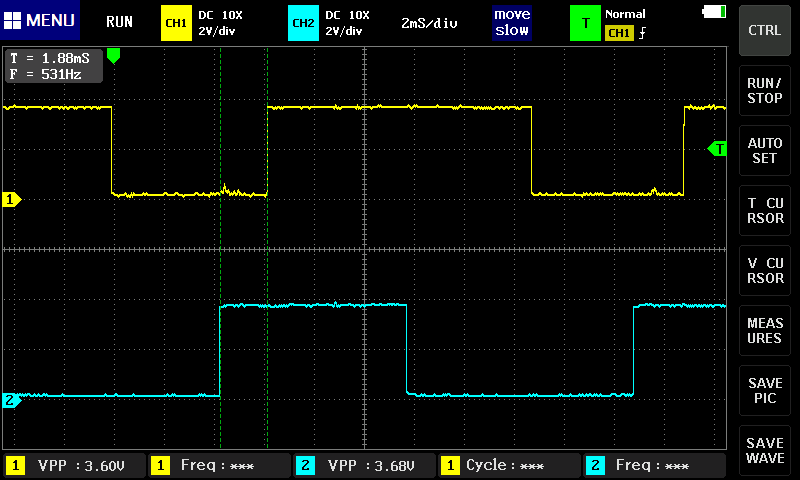
Task: Tap the CH1 VPP 3.60V measurement
Action: coord(74,465)
